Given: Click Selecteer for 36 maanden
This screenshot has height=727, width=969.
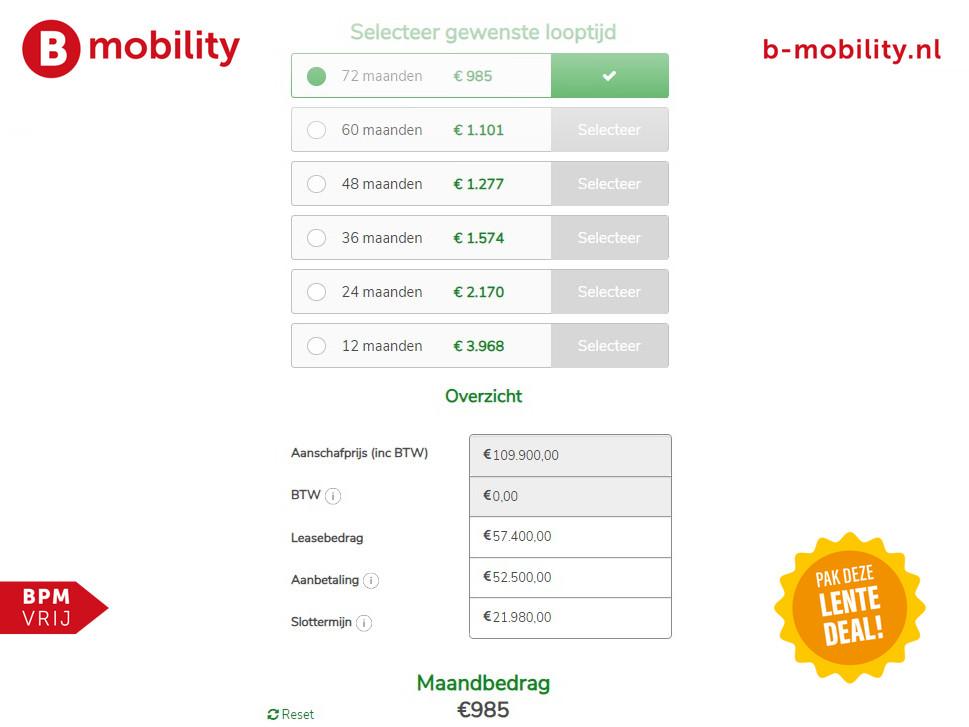Looking at the screenshot, I should 609,237.
